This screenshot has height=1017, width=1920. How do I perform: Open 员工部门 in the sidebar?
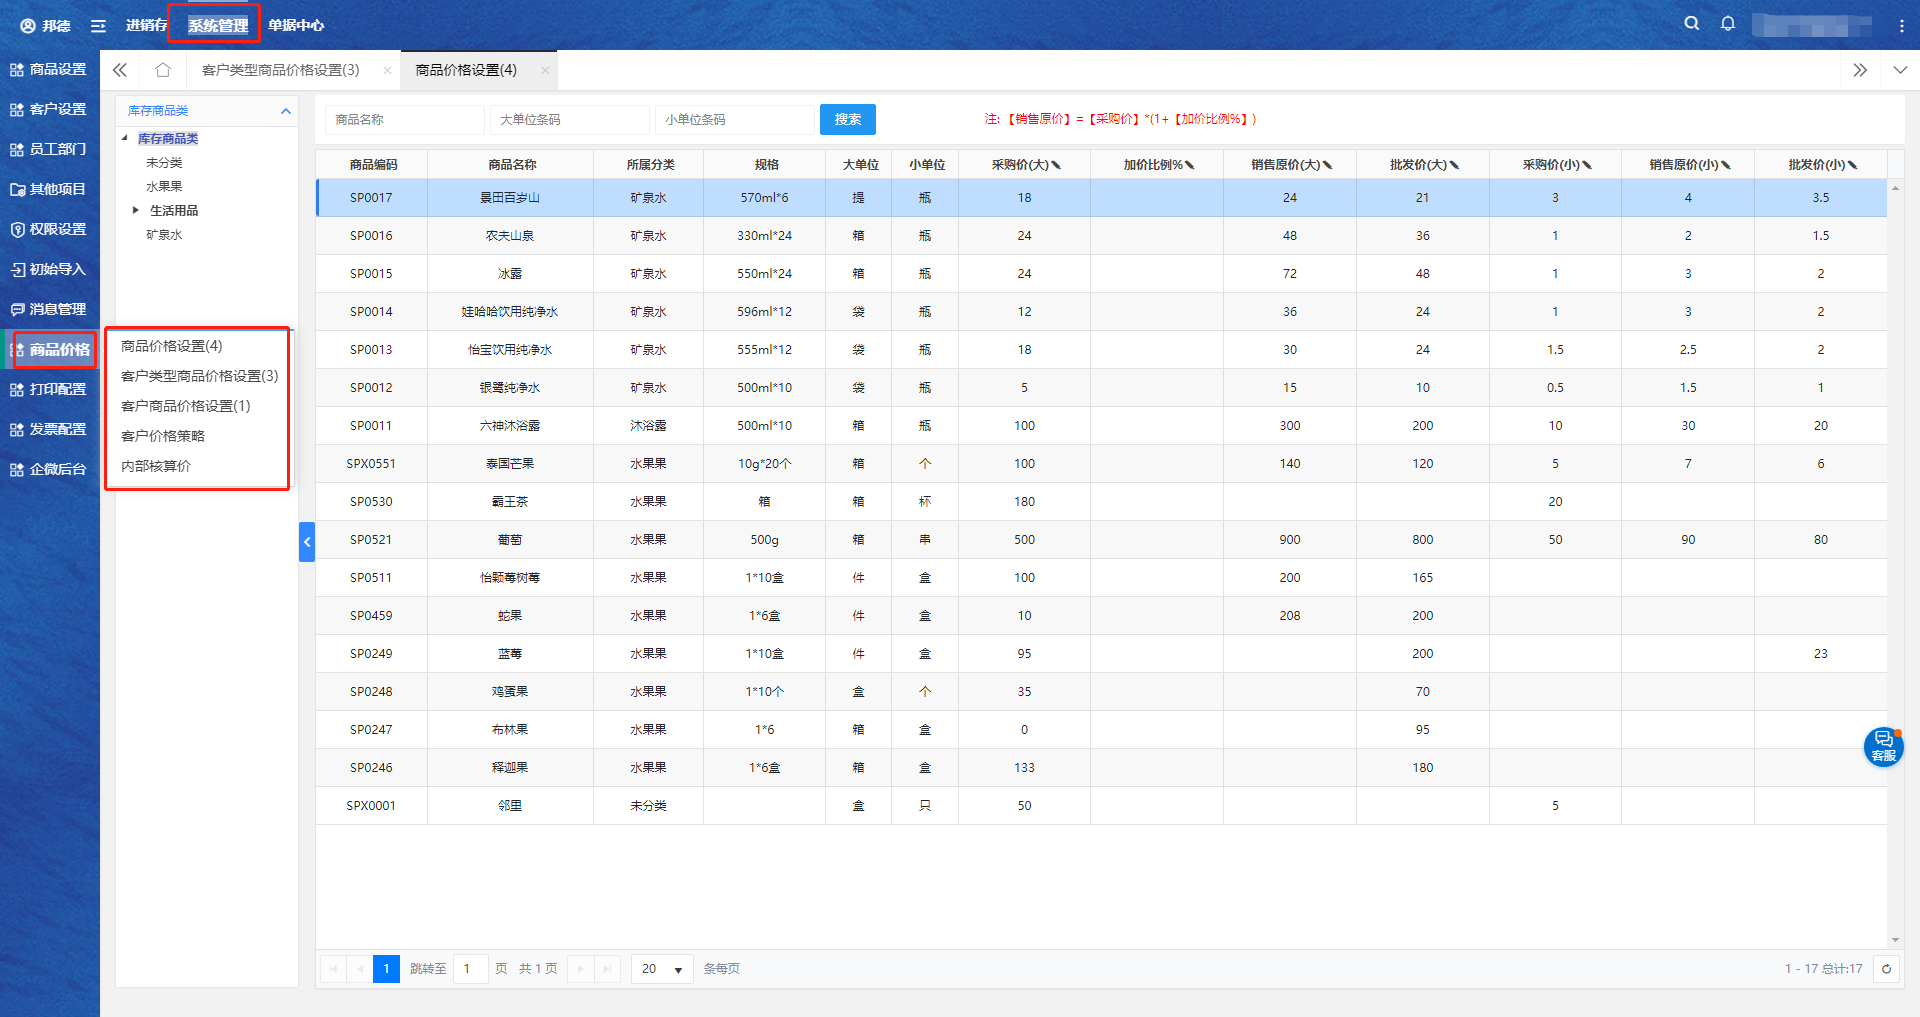(49, 150)
